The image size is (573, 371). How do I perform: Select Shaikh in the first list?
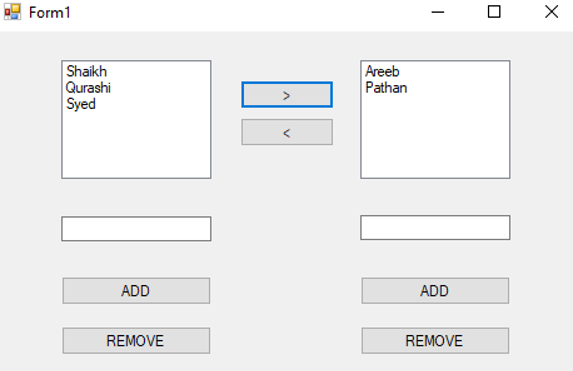[87, 71]
